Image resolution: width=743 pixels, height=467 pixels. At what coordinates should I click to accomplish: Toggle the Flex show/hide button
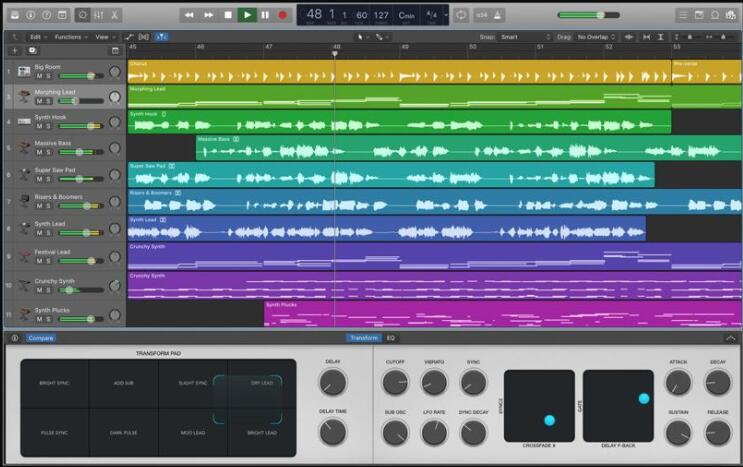(x=144, y=37)
